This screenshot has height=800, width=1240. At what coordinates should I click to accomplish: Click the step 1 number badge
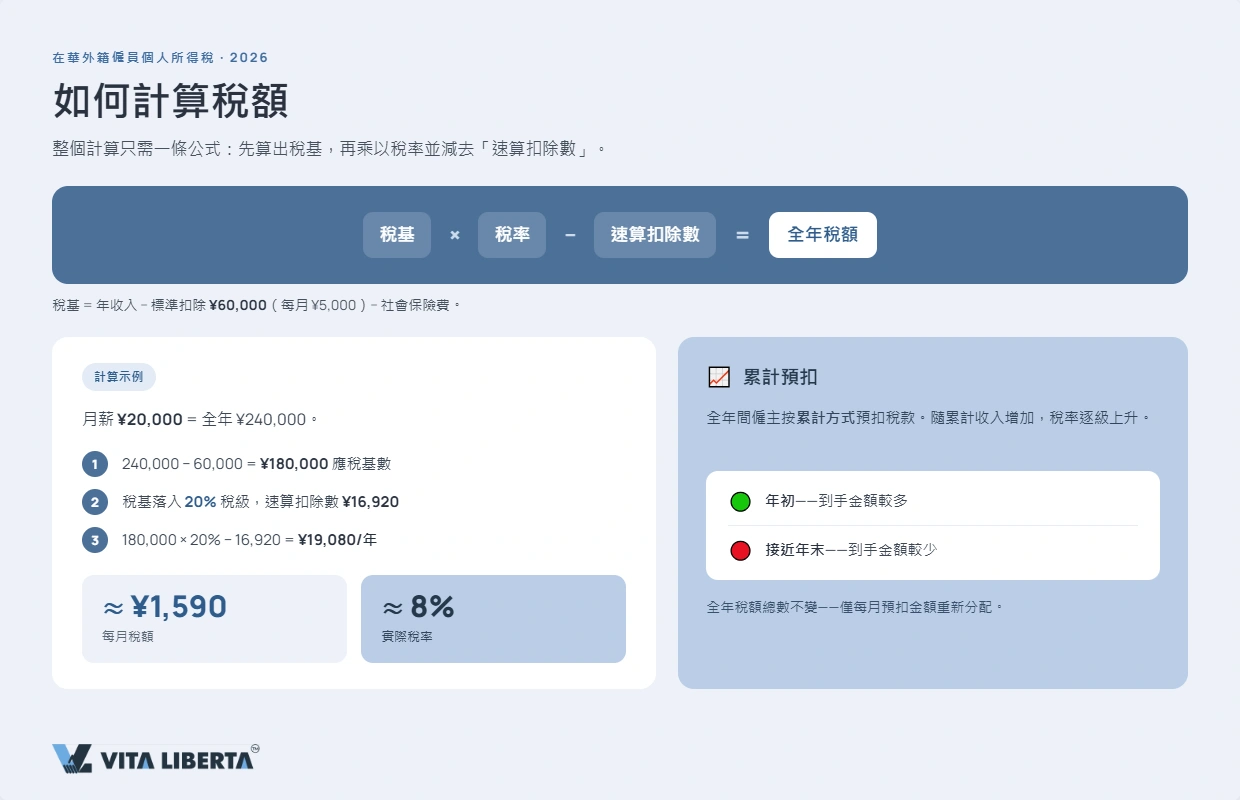[x=95, y=464]
